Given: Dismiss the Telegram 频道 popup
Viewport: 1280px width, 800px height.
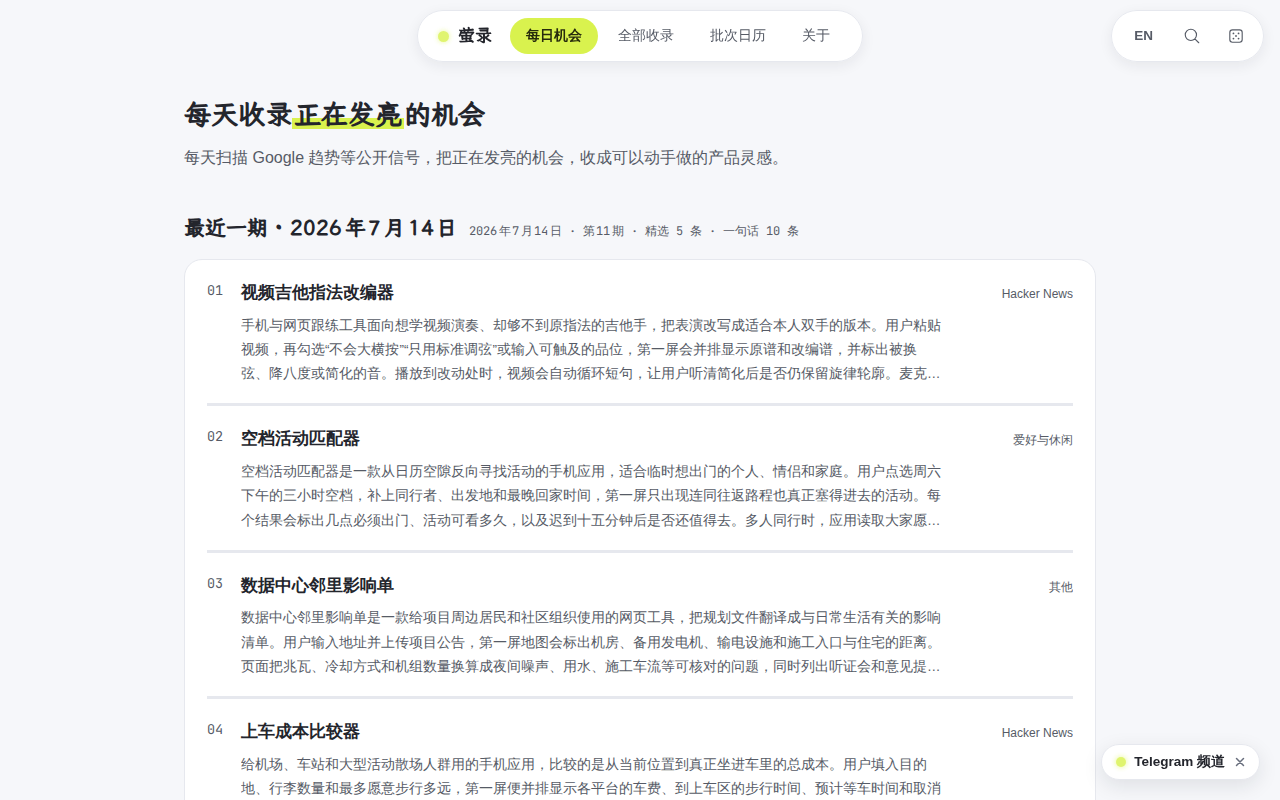Looking at the screenshot, I should tap(1240, 762).
